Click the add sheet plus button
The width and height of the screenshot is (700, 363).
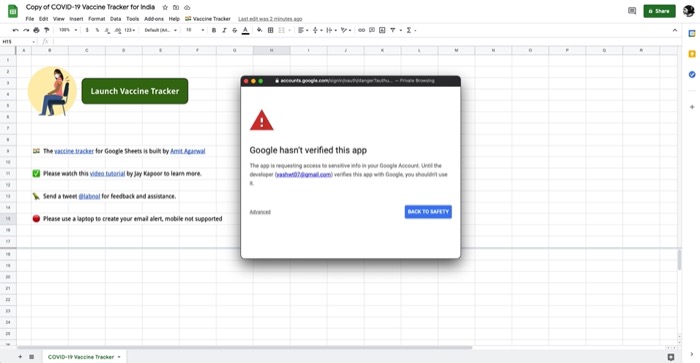coord(20,357)
